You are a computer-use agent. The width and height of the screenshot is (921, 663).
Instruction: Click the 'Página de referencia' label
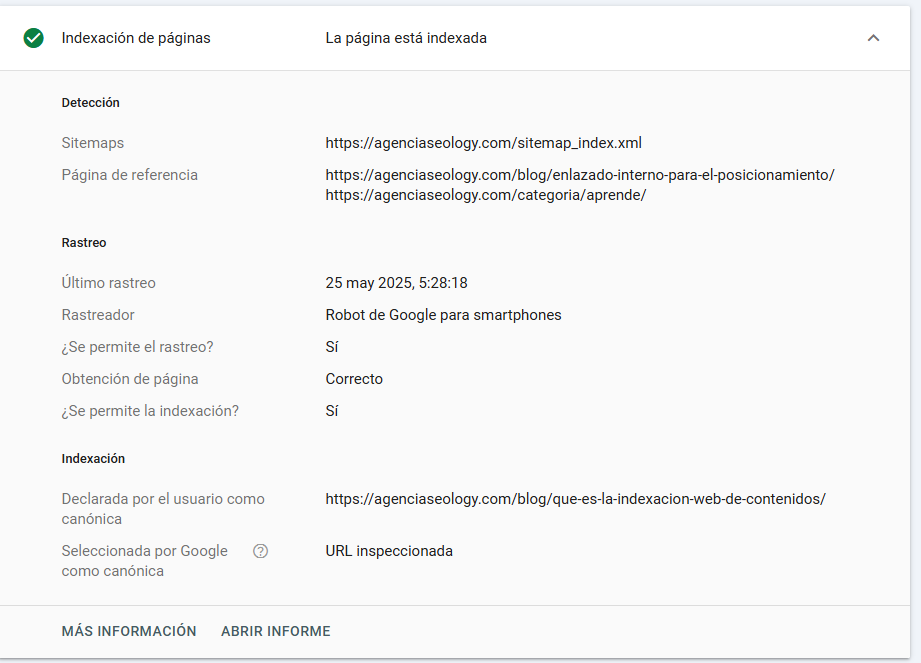pos(129,175)
